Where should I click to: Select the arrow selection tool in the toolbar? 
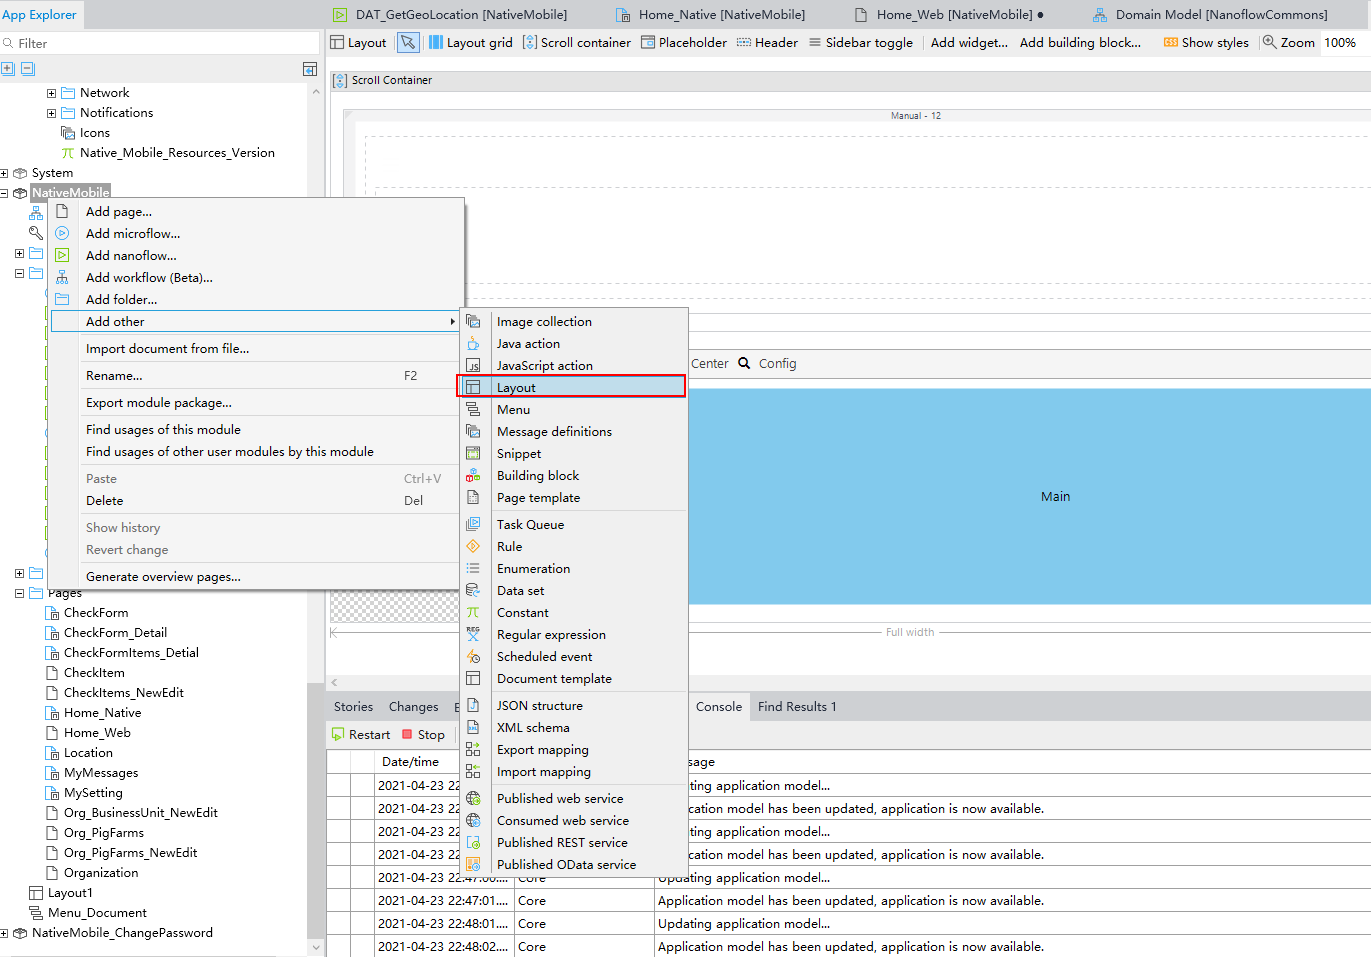point(410,42)
